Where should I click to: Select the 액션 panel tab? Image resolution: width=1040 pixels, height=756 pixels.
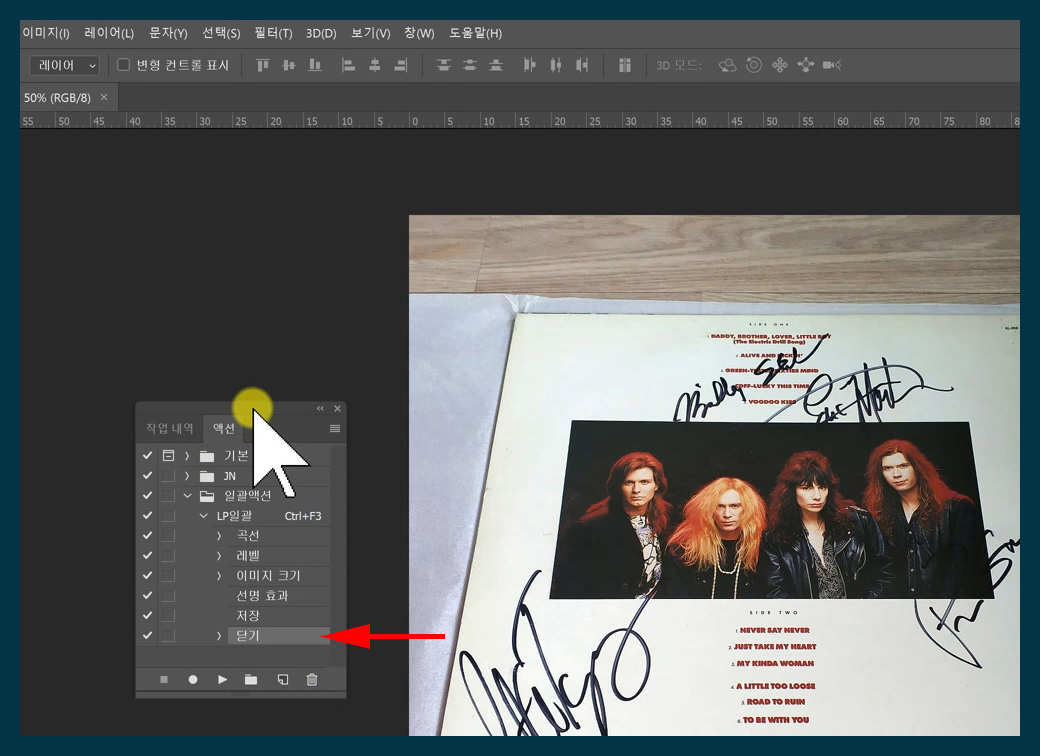224,428
